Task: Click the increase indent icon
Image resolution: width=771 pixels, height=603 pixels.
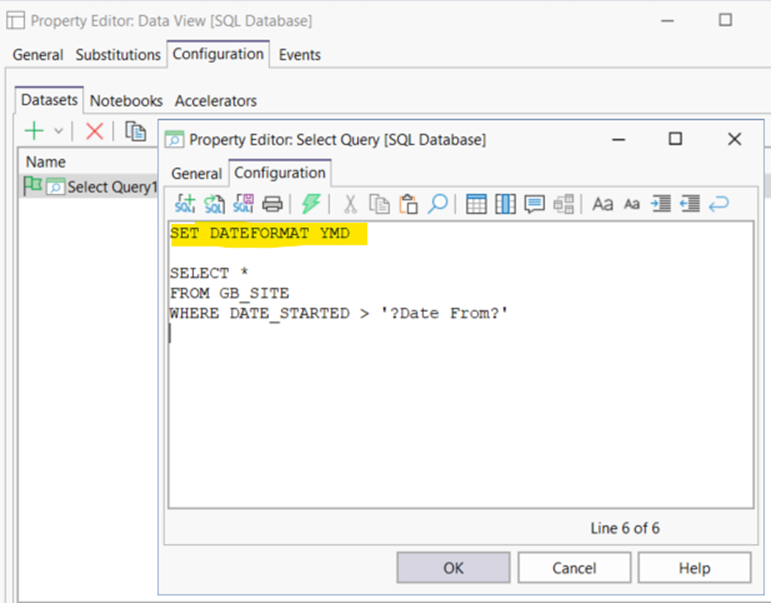Action: point(660,204)
